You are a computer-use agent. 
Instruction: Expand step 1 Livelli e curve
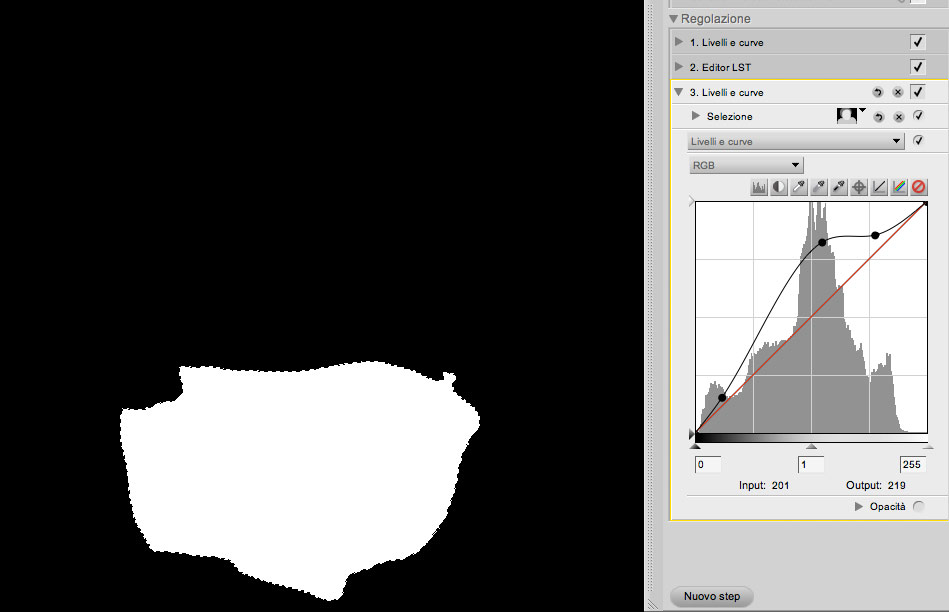tap(679, 42)
